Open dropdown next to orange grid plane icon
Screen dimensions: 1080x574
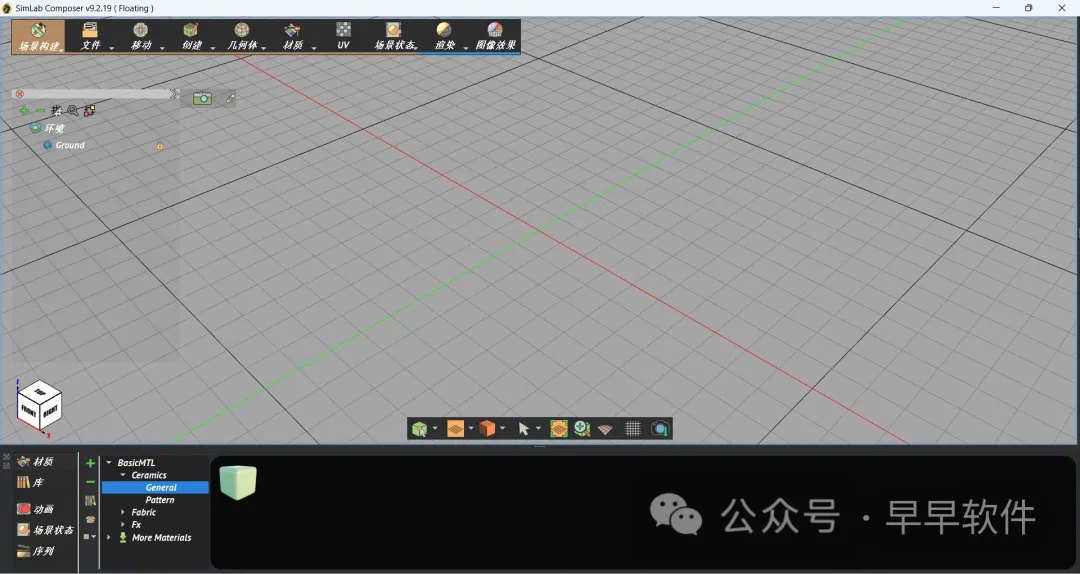[x=471, y=429]
